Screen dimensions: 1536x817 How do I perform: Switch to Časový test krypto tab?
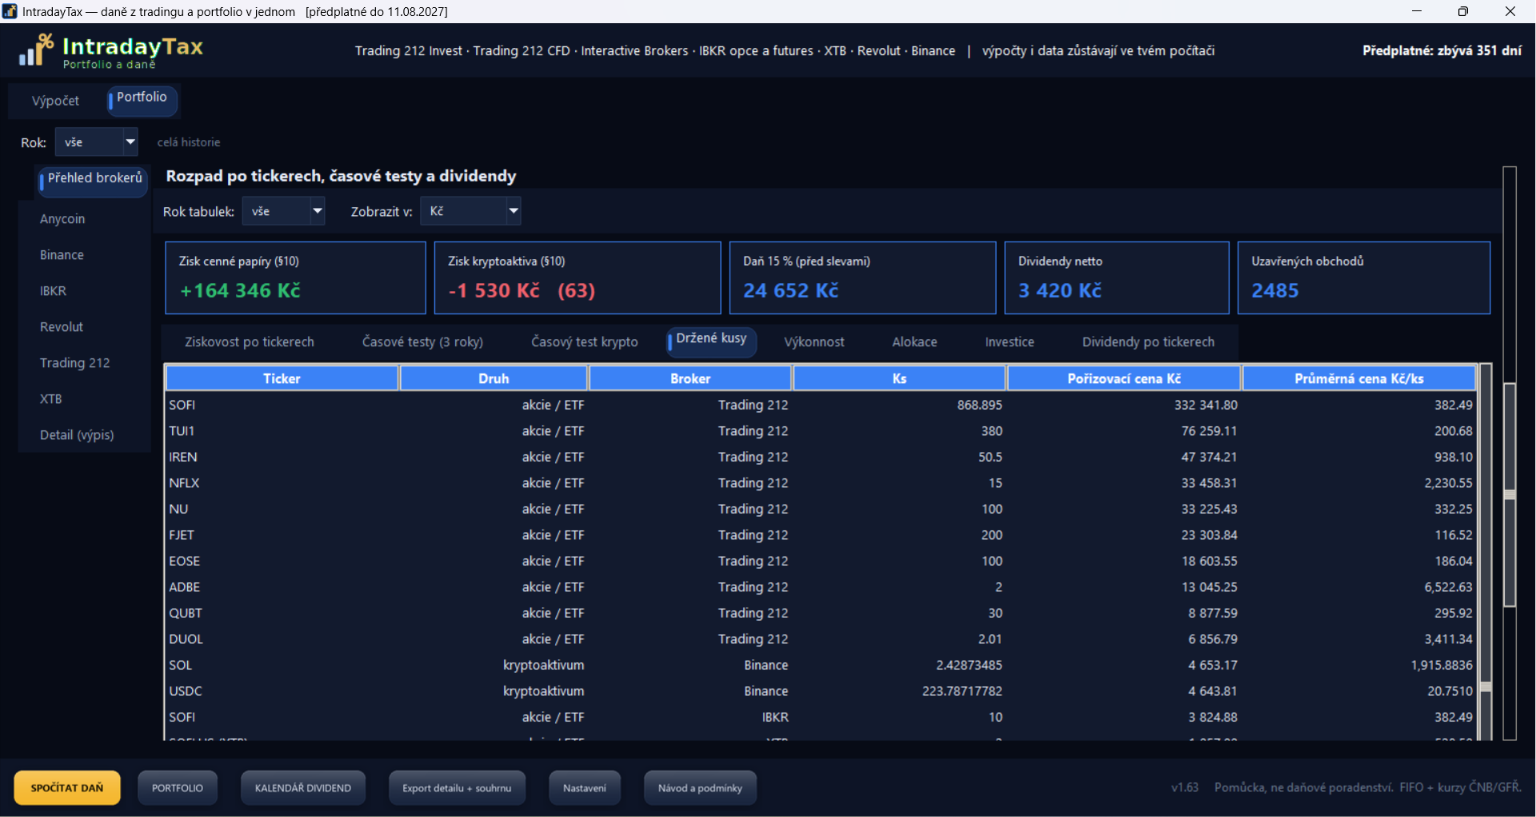pyautogui.click(x=584, y=342)
